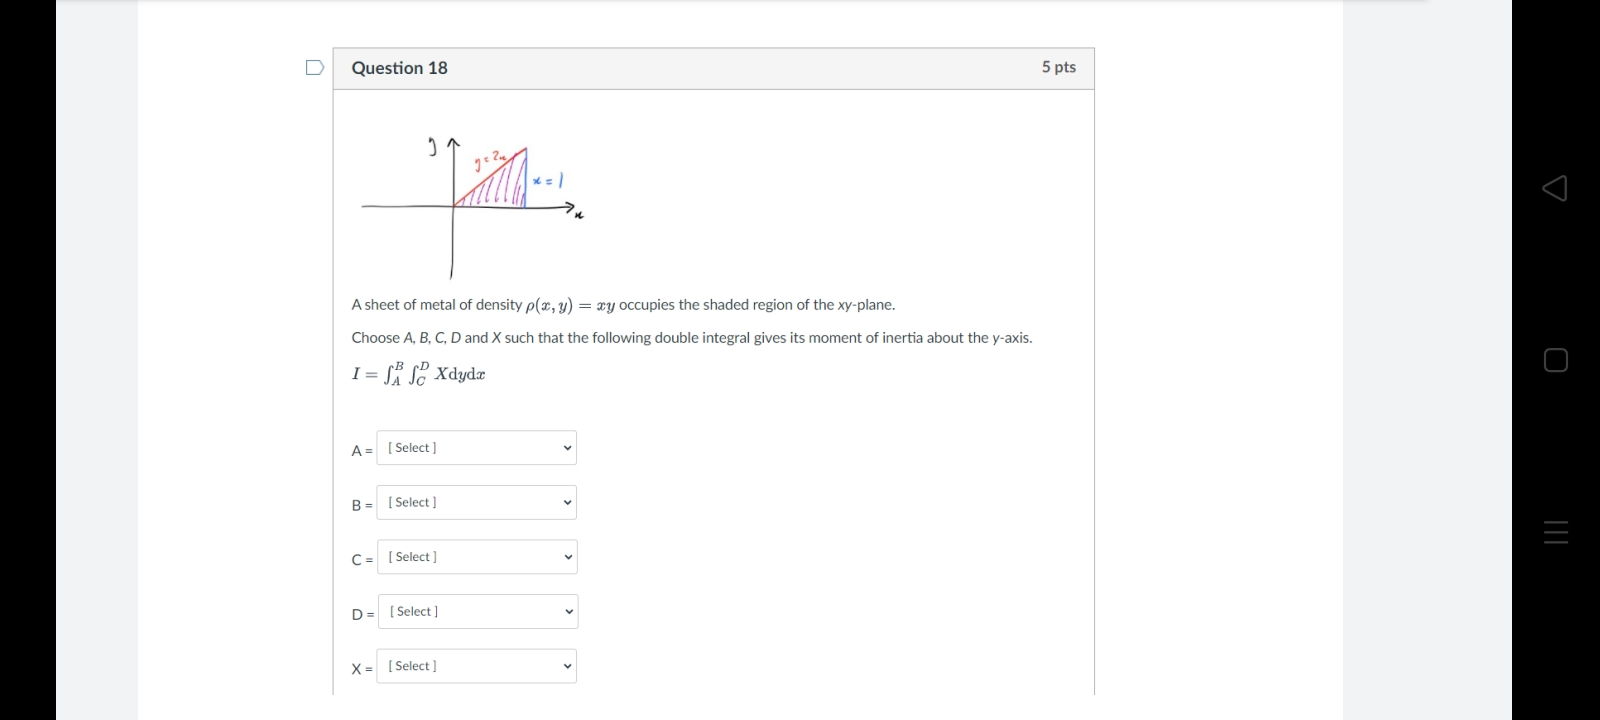Click the chevron on the X dropdown
Screen dimensions: 1600x720
click(566, 665)
